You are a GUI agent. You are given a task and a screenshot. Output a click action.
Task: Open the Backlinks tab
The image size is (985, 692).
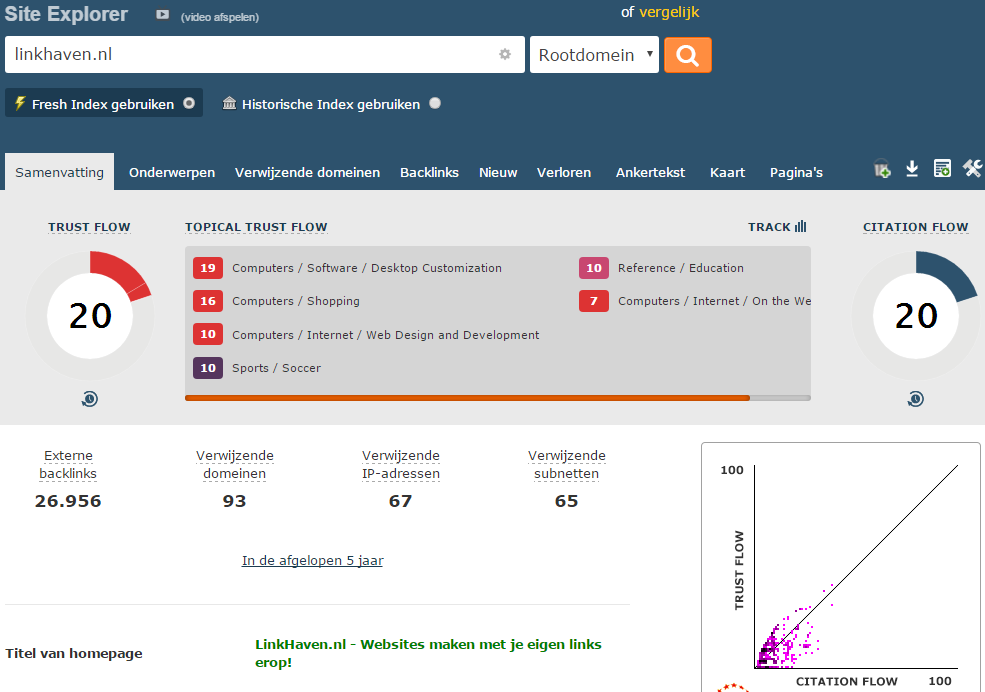click(430, 173)
